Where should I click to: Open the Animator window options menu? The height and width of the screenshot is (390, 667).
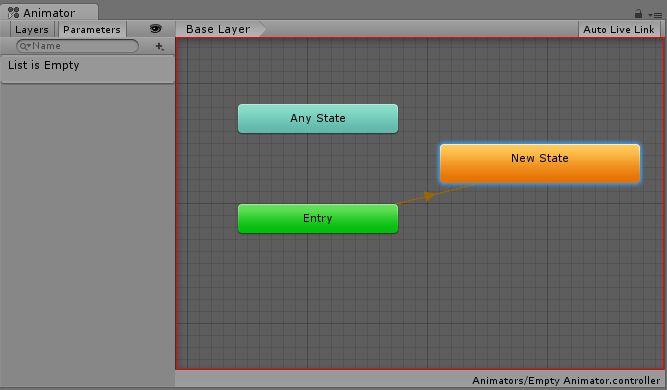[x=656, y=14]
